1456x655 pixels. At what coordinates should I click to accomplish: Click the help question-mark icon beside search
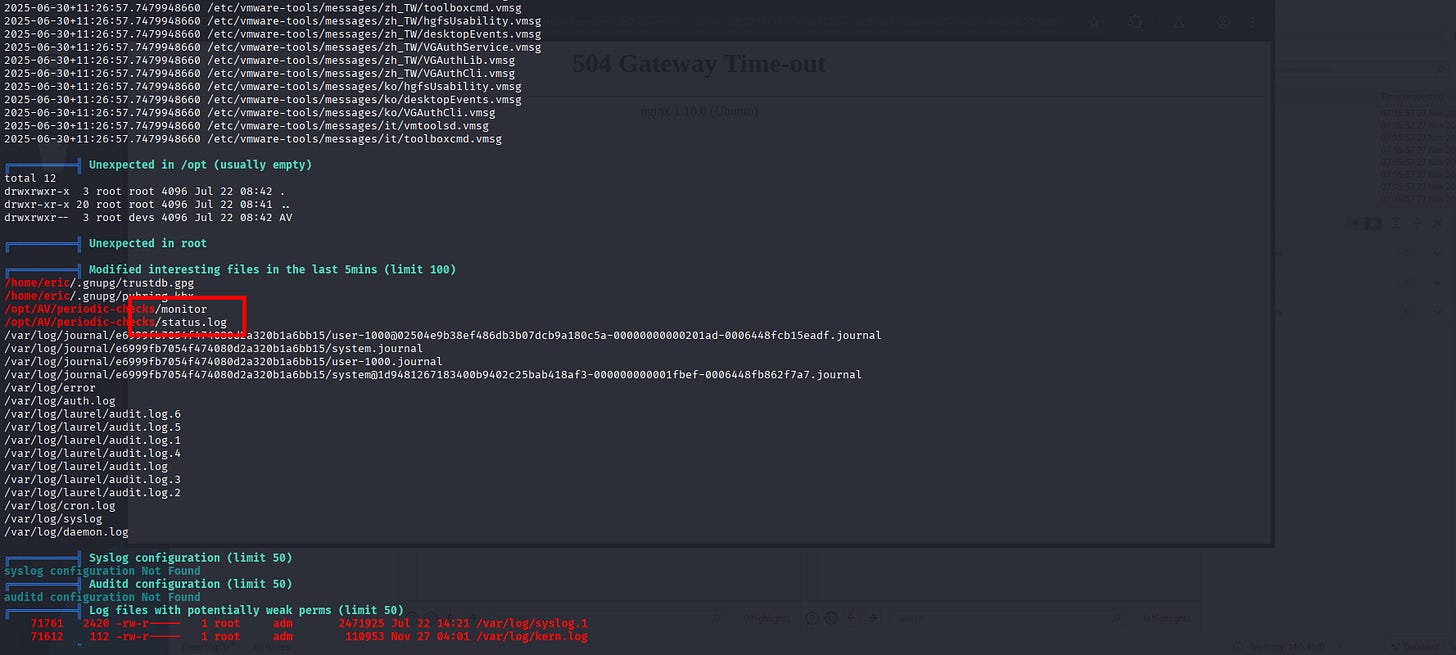tap(812, 618)
